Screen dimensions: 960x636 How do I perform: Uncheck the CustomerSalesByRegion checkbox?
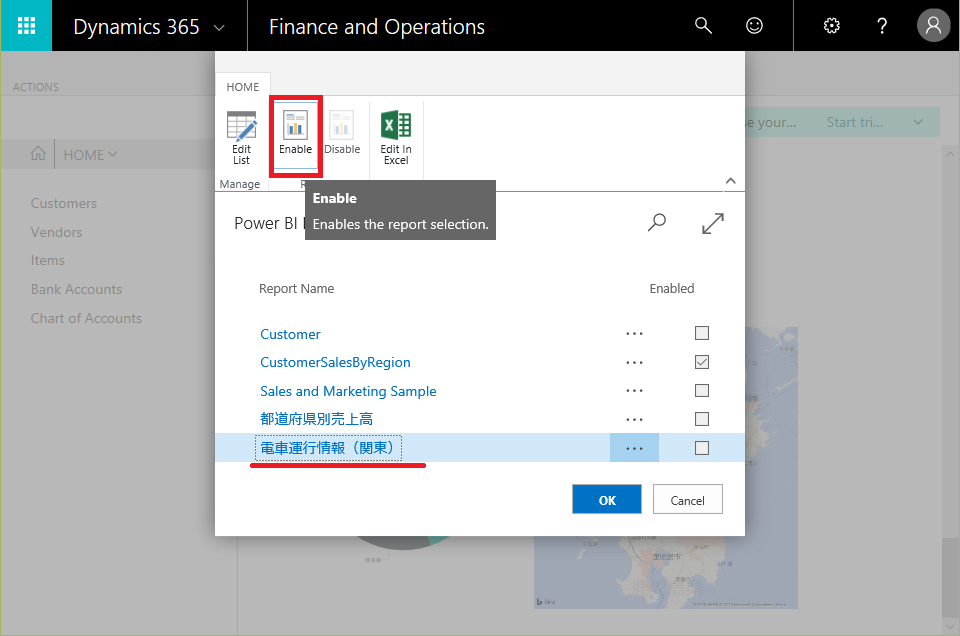702,362
